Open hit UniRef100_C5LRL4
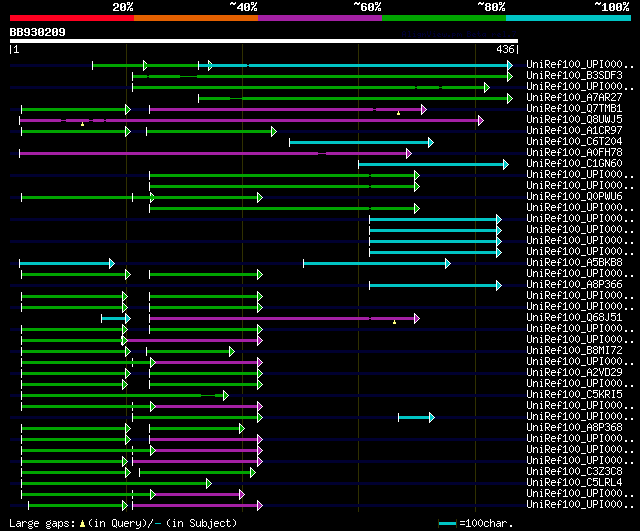Screen dimensions: 640x531 tap(574, 483)
